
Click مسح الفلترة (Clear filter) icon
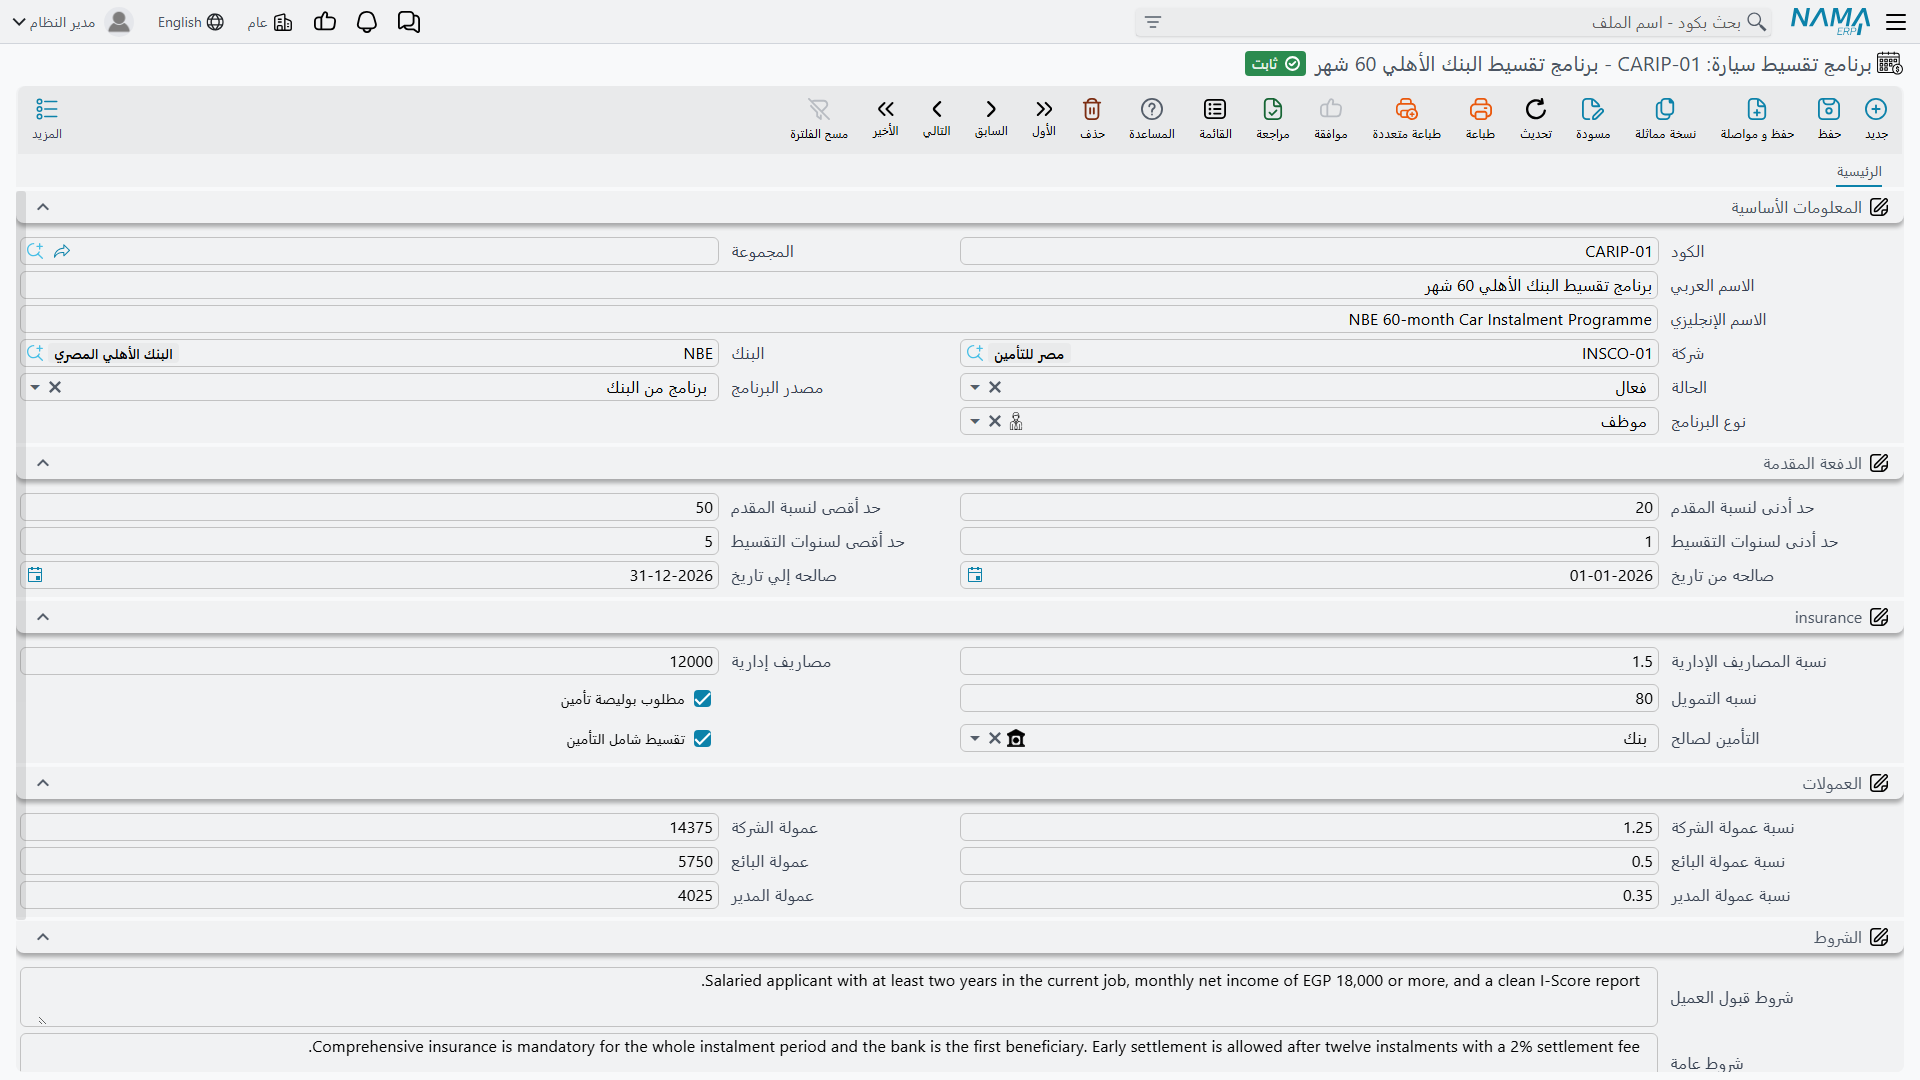click(x=819, y=109)
